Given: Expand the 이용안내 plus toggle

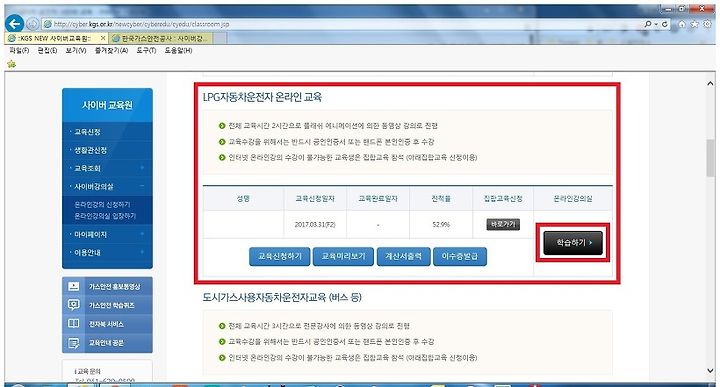Looking at the screenshot, I should pyautogui.click(x=142, y=252).
